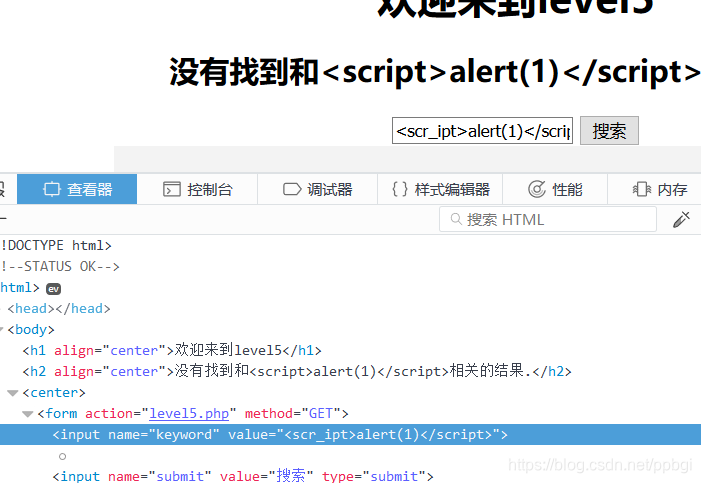Open the 性能 performance tab
The width and height of the screenshot is (701, 483).
point(555,189)
